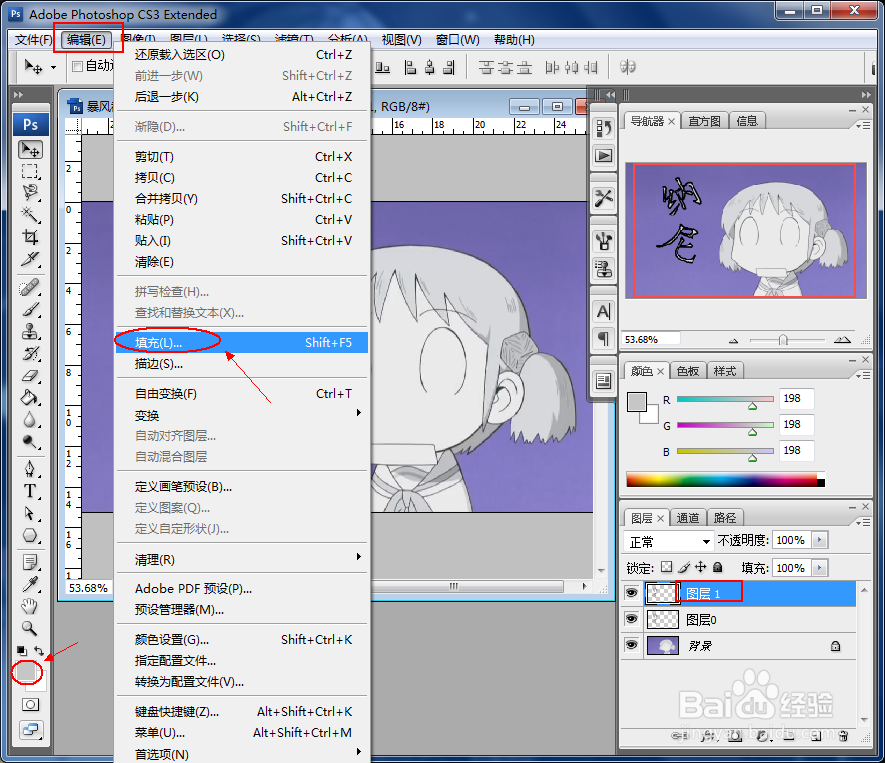Hide the 背景 layer

click(x=631, y=645)
